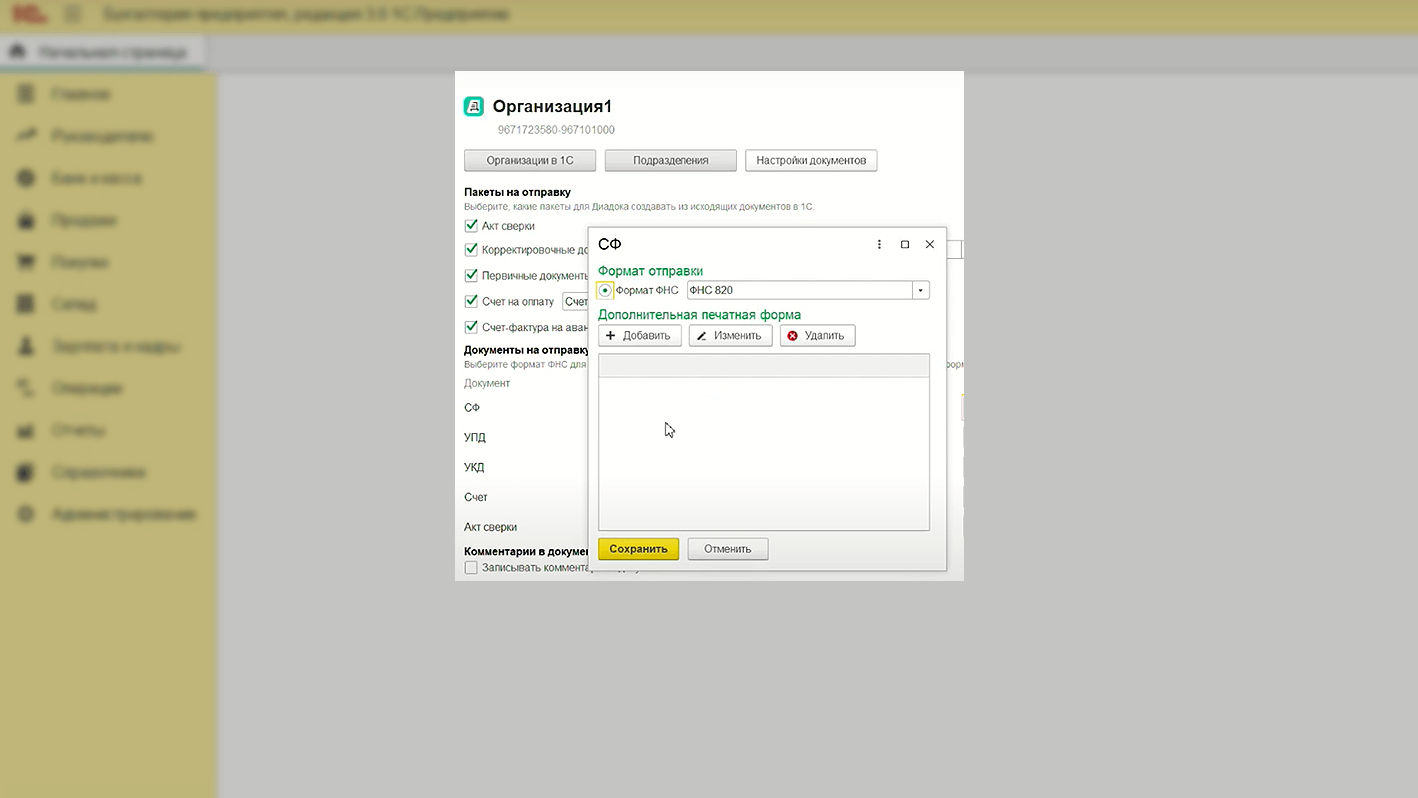Click the green Организация1 organization icon
The width and height of the screenshot is (1418, 798).
(474, 106)
